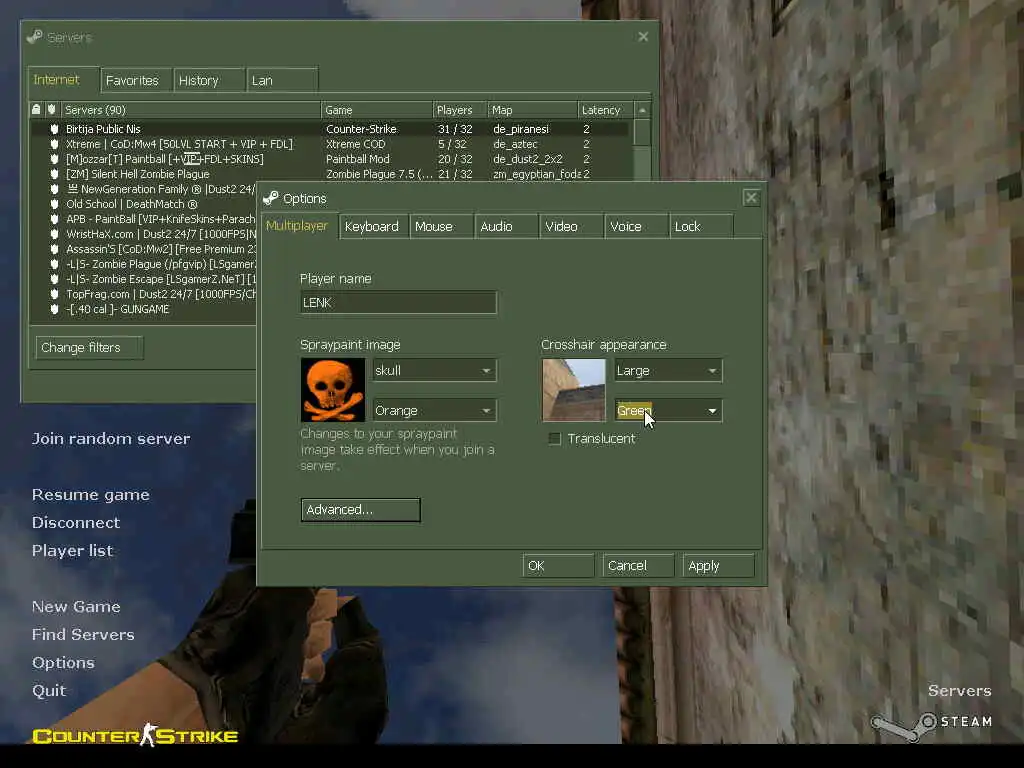Click shield icon beside Xtreme CoD:Mw4 server
The height and width of the screenshot is (768, 1024).
(x=54, y=144)
